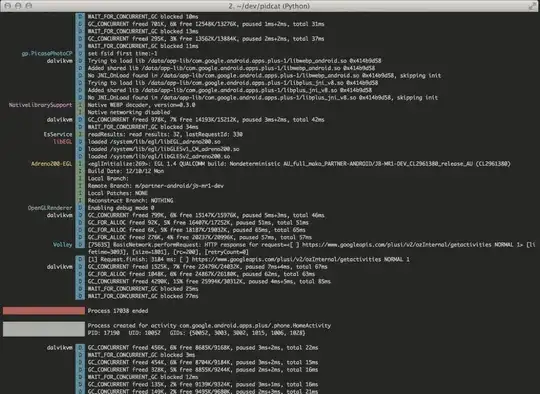This screenshot has width=540, height=394.
Task: Click the '<eglInitialize:269>: EGL 1.4 QUALCOMM build' line
Action: (299, 164)
